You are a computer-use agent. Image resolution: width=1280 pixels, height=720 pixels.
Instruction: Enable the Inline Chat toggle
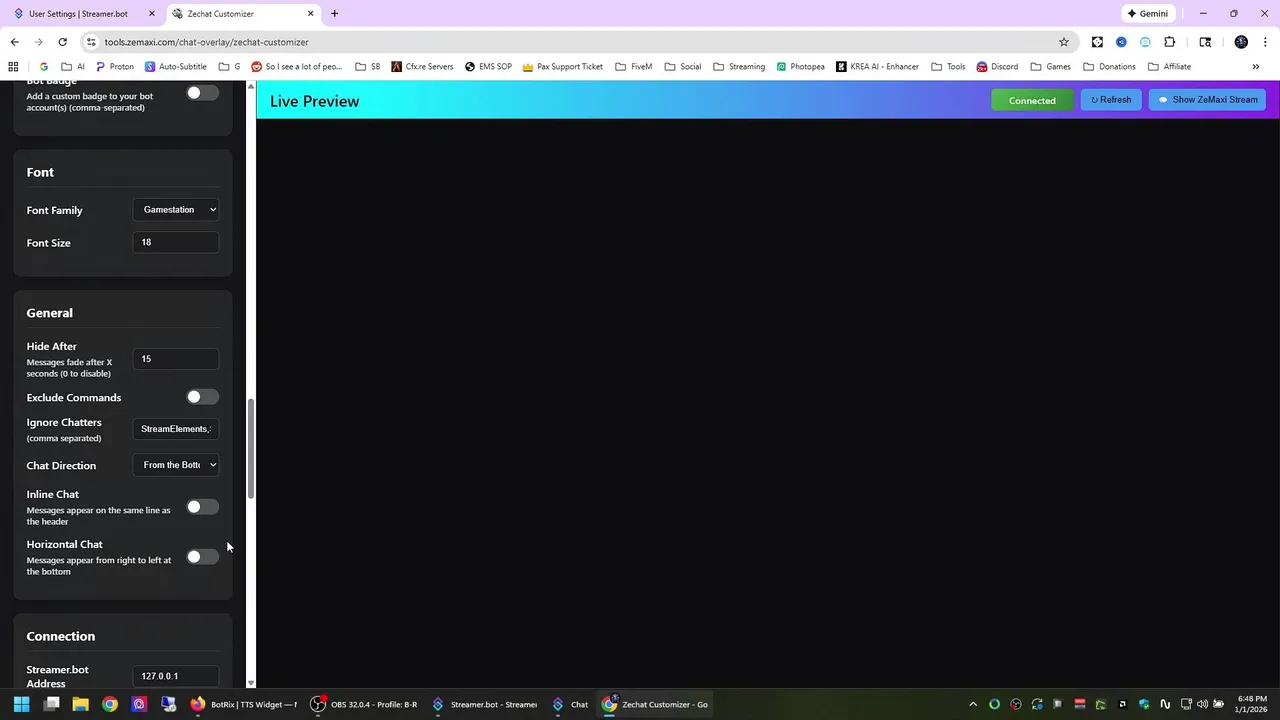202,507
